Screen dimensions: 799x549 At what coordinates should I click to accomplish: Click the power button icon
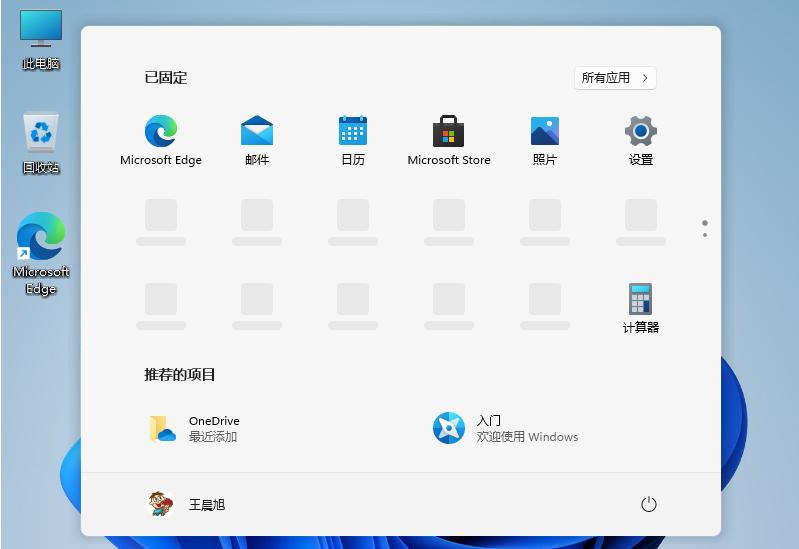648,504
